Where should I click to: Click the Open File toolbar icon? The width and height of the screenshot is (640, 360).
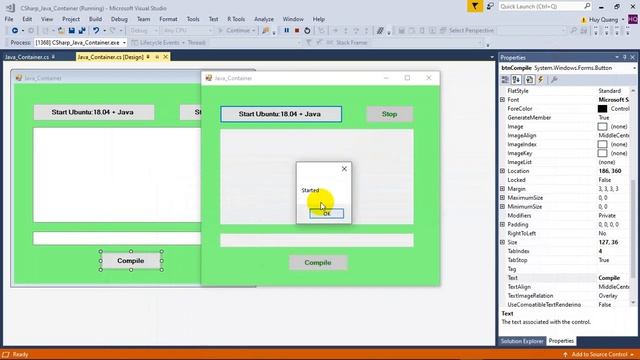coord(61,31)
